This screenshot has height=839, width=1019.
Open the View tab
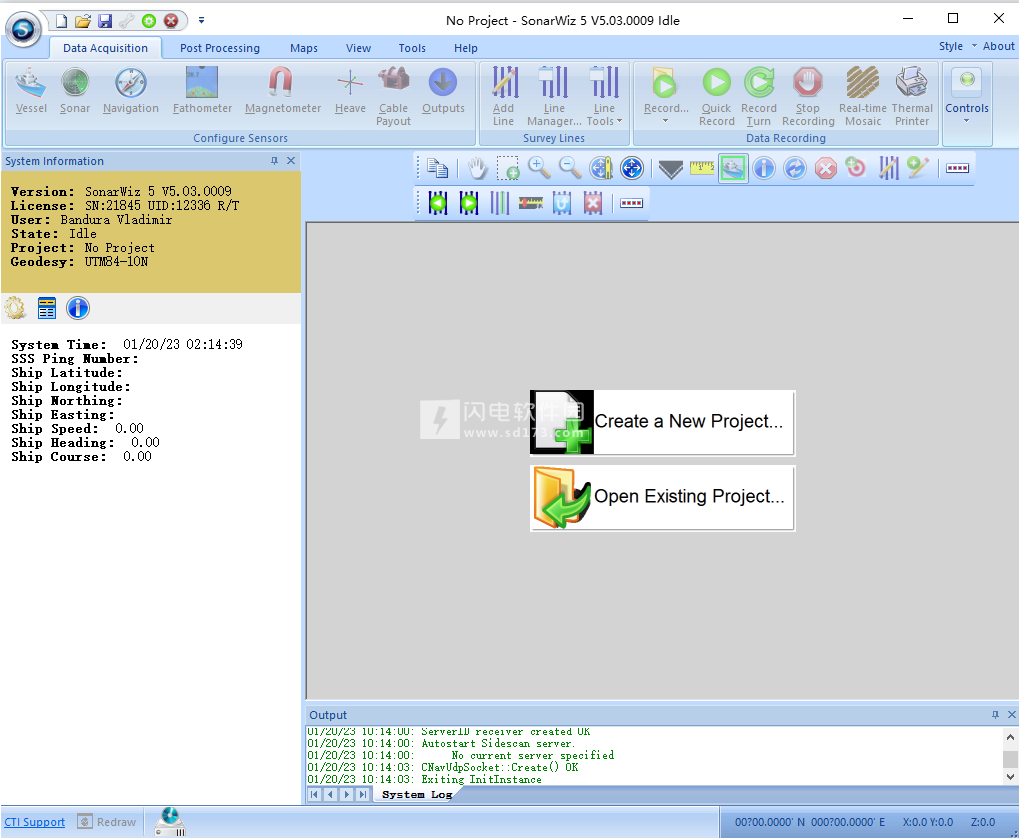[358, 48]
